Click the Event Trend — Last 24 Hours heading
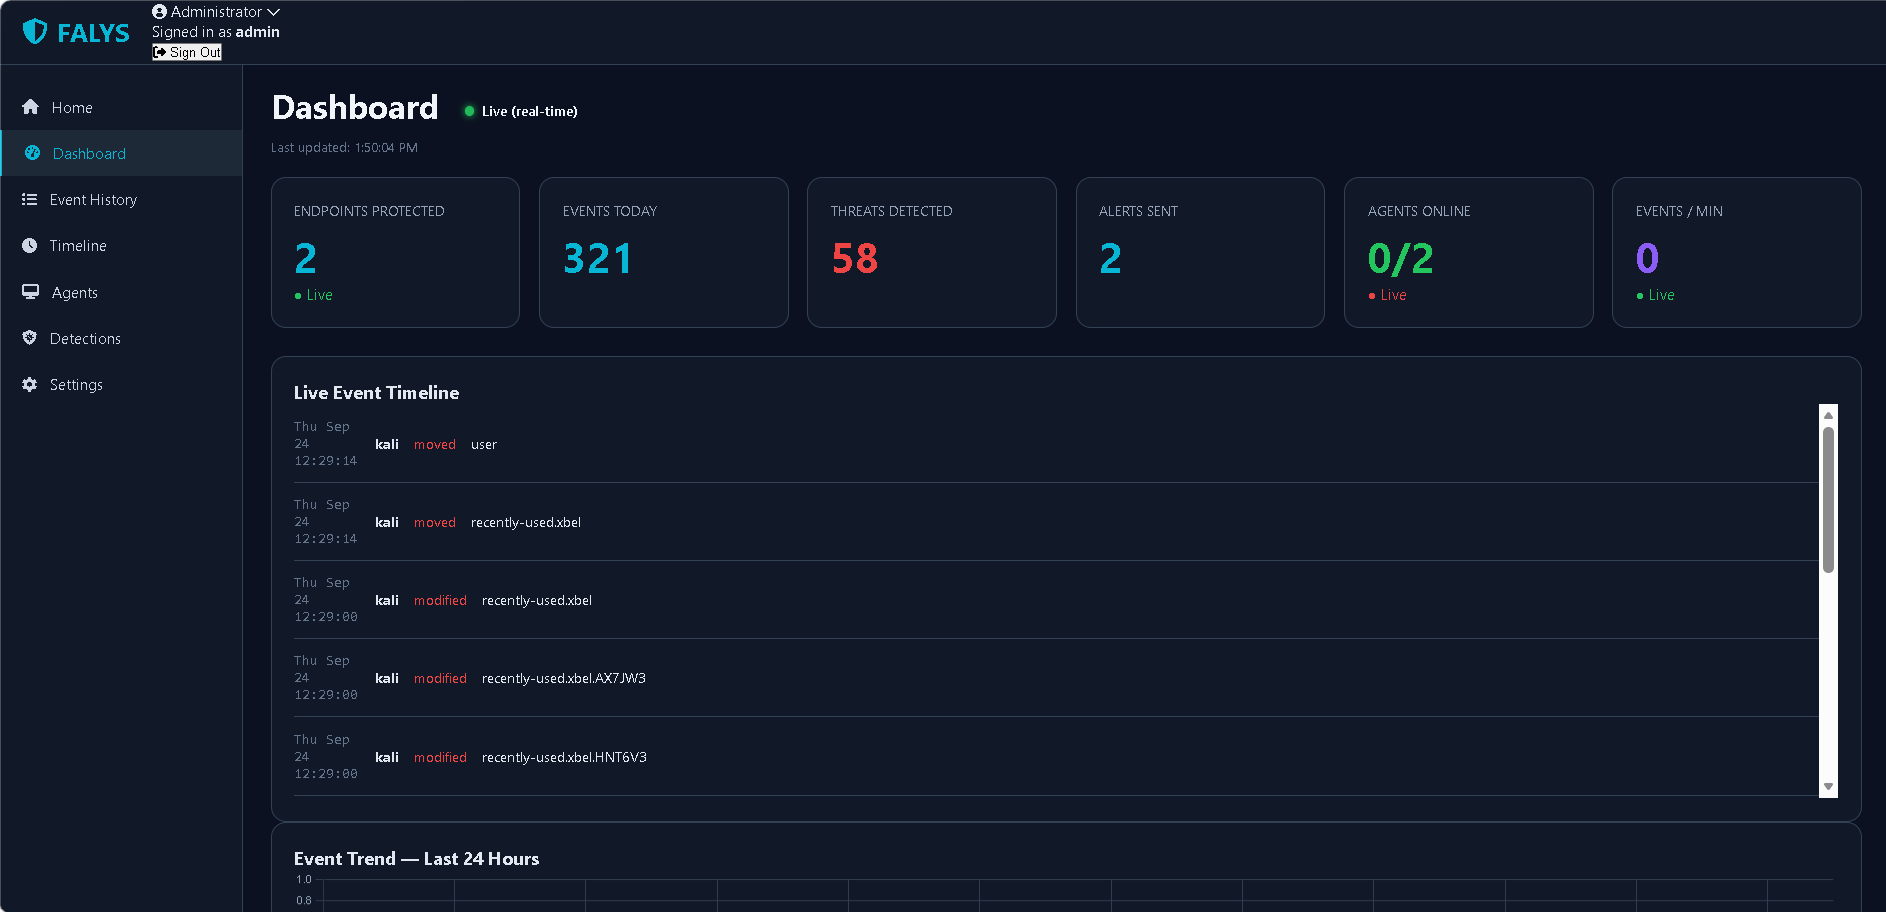The width and height of the screenshot is (1886, 912). click(416, 859)
